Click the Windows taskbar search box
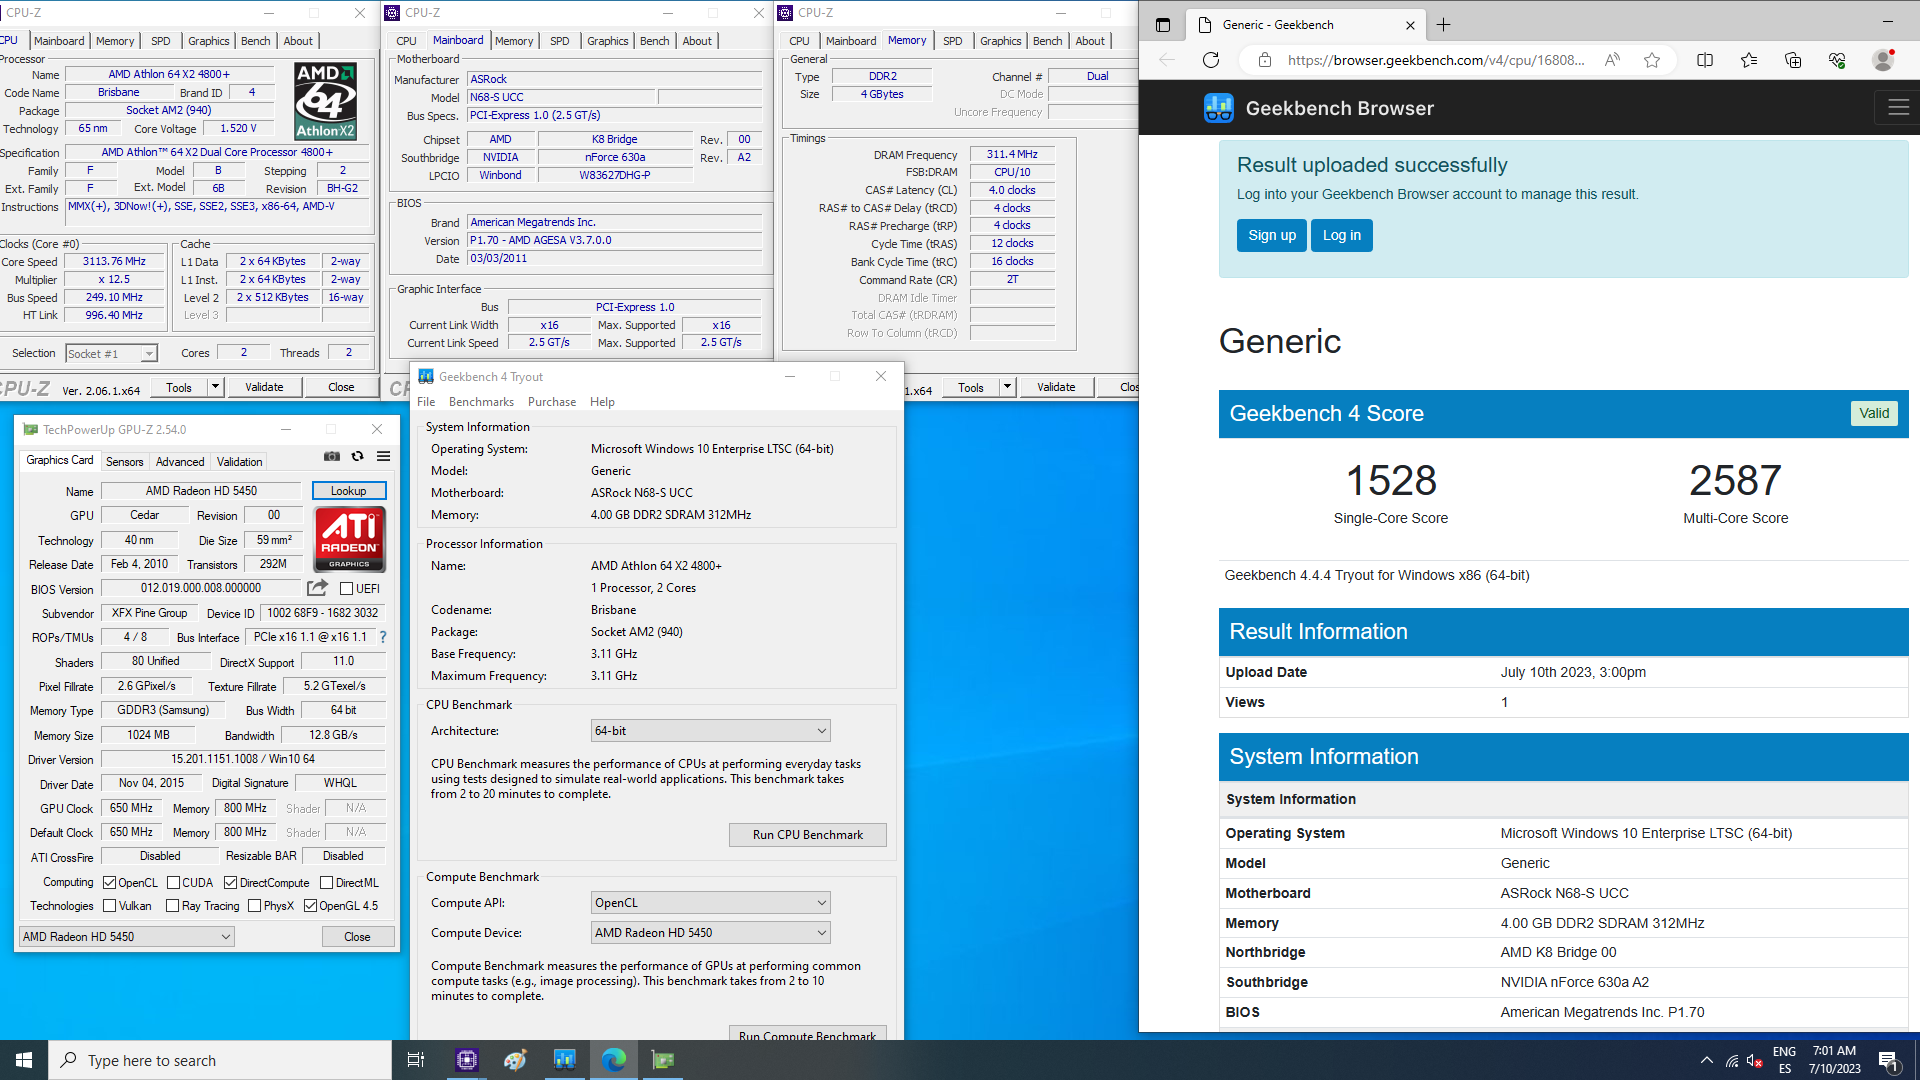This screenshot has height=1080, width=1920. [220, 1060]
